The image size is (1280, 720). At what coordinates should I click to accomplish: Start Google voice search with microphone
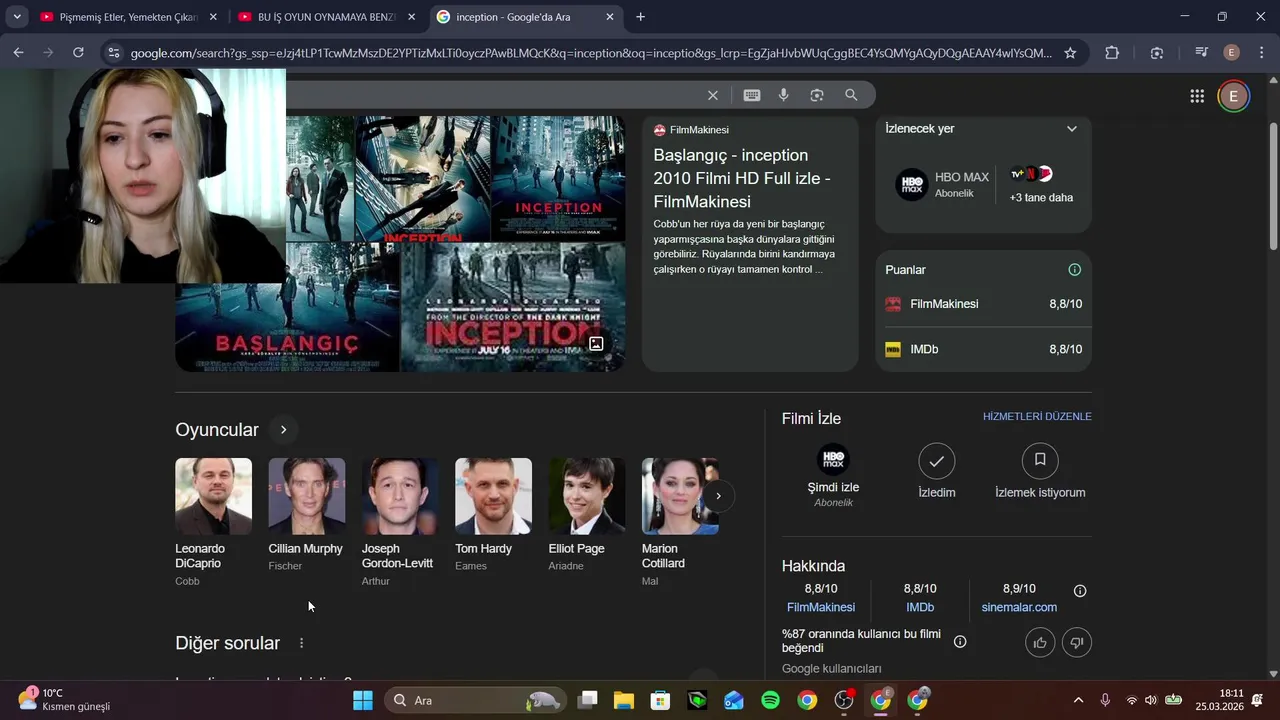click(x=784, y=95)
